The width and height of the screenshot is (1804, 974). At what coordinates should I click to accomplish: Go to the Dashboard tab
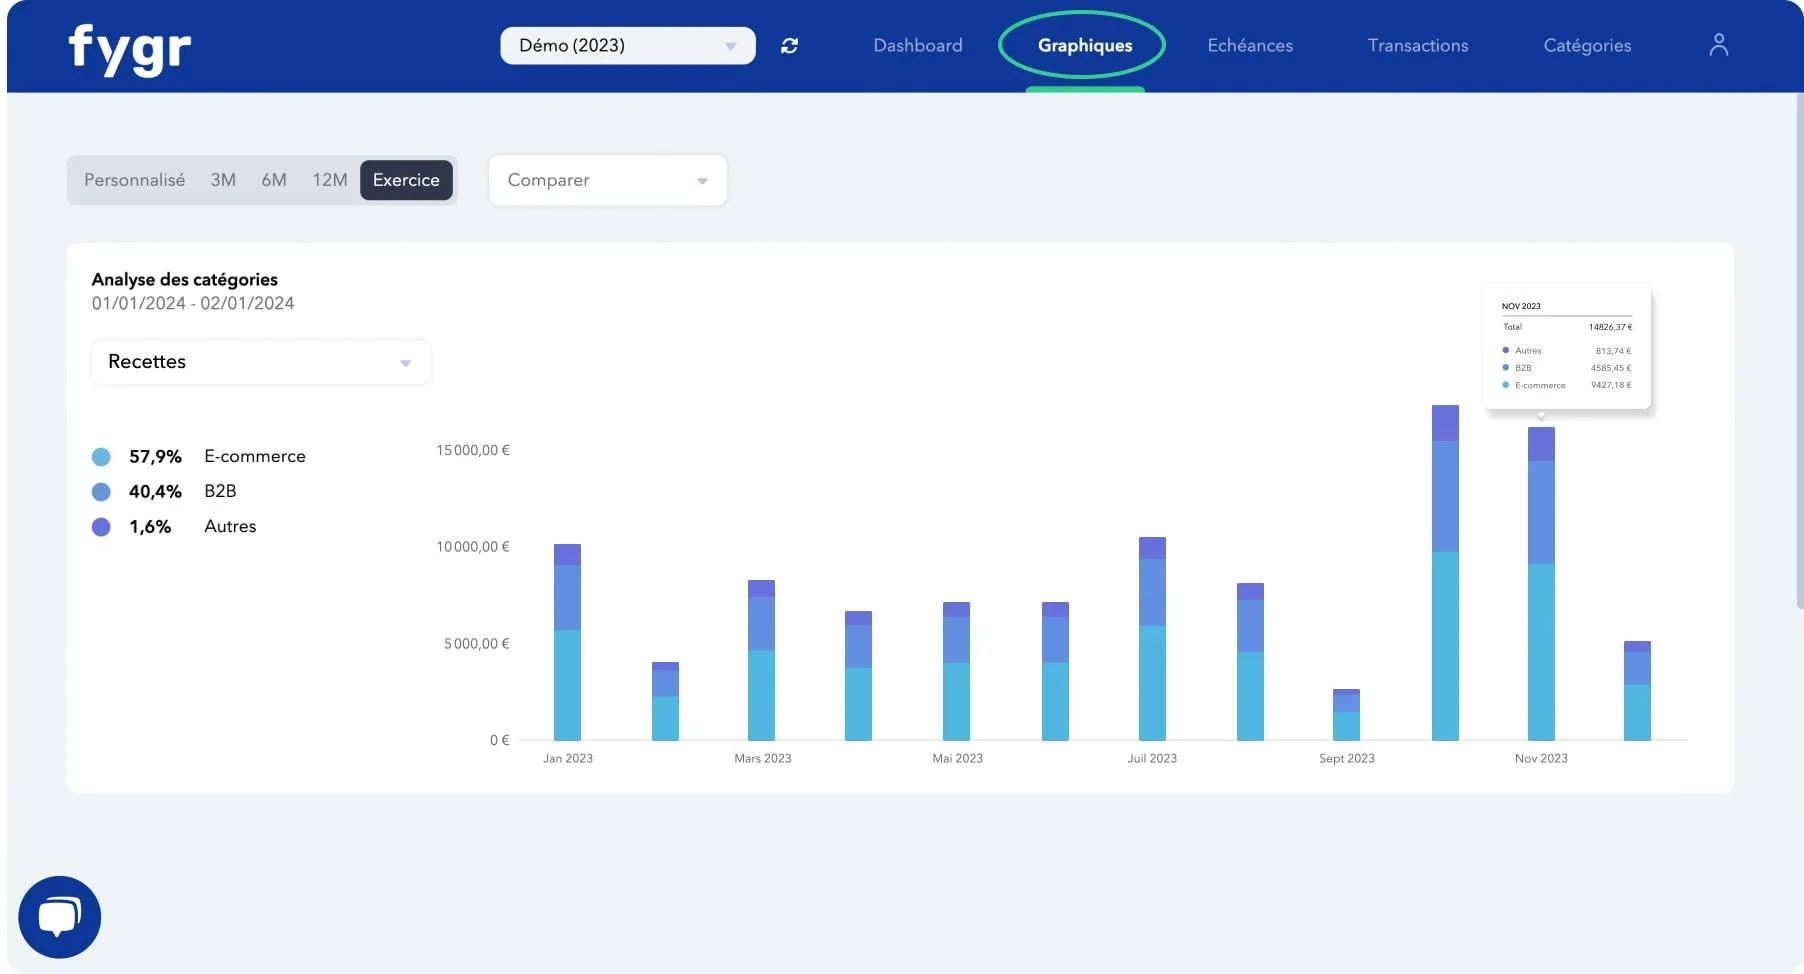pos(917,46)
